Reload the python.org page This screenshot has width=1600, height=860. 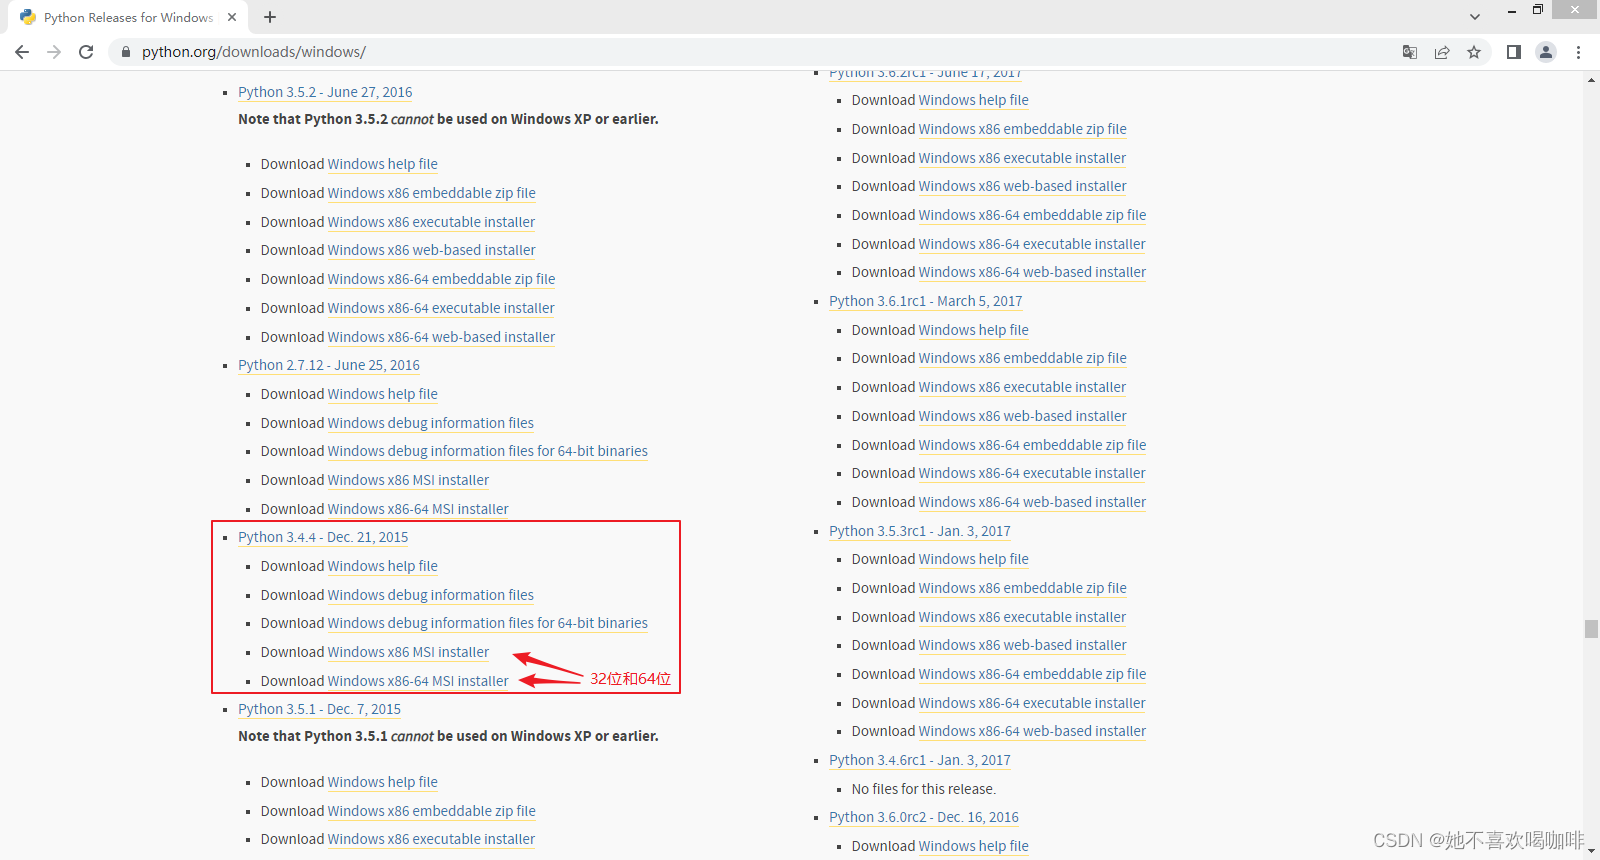86,52
